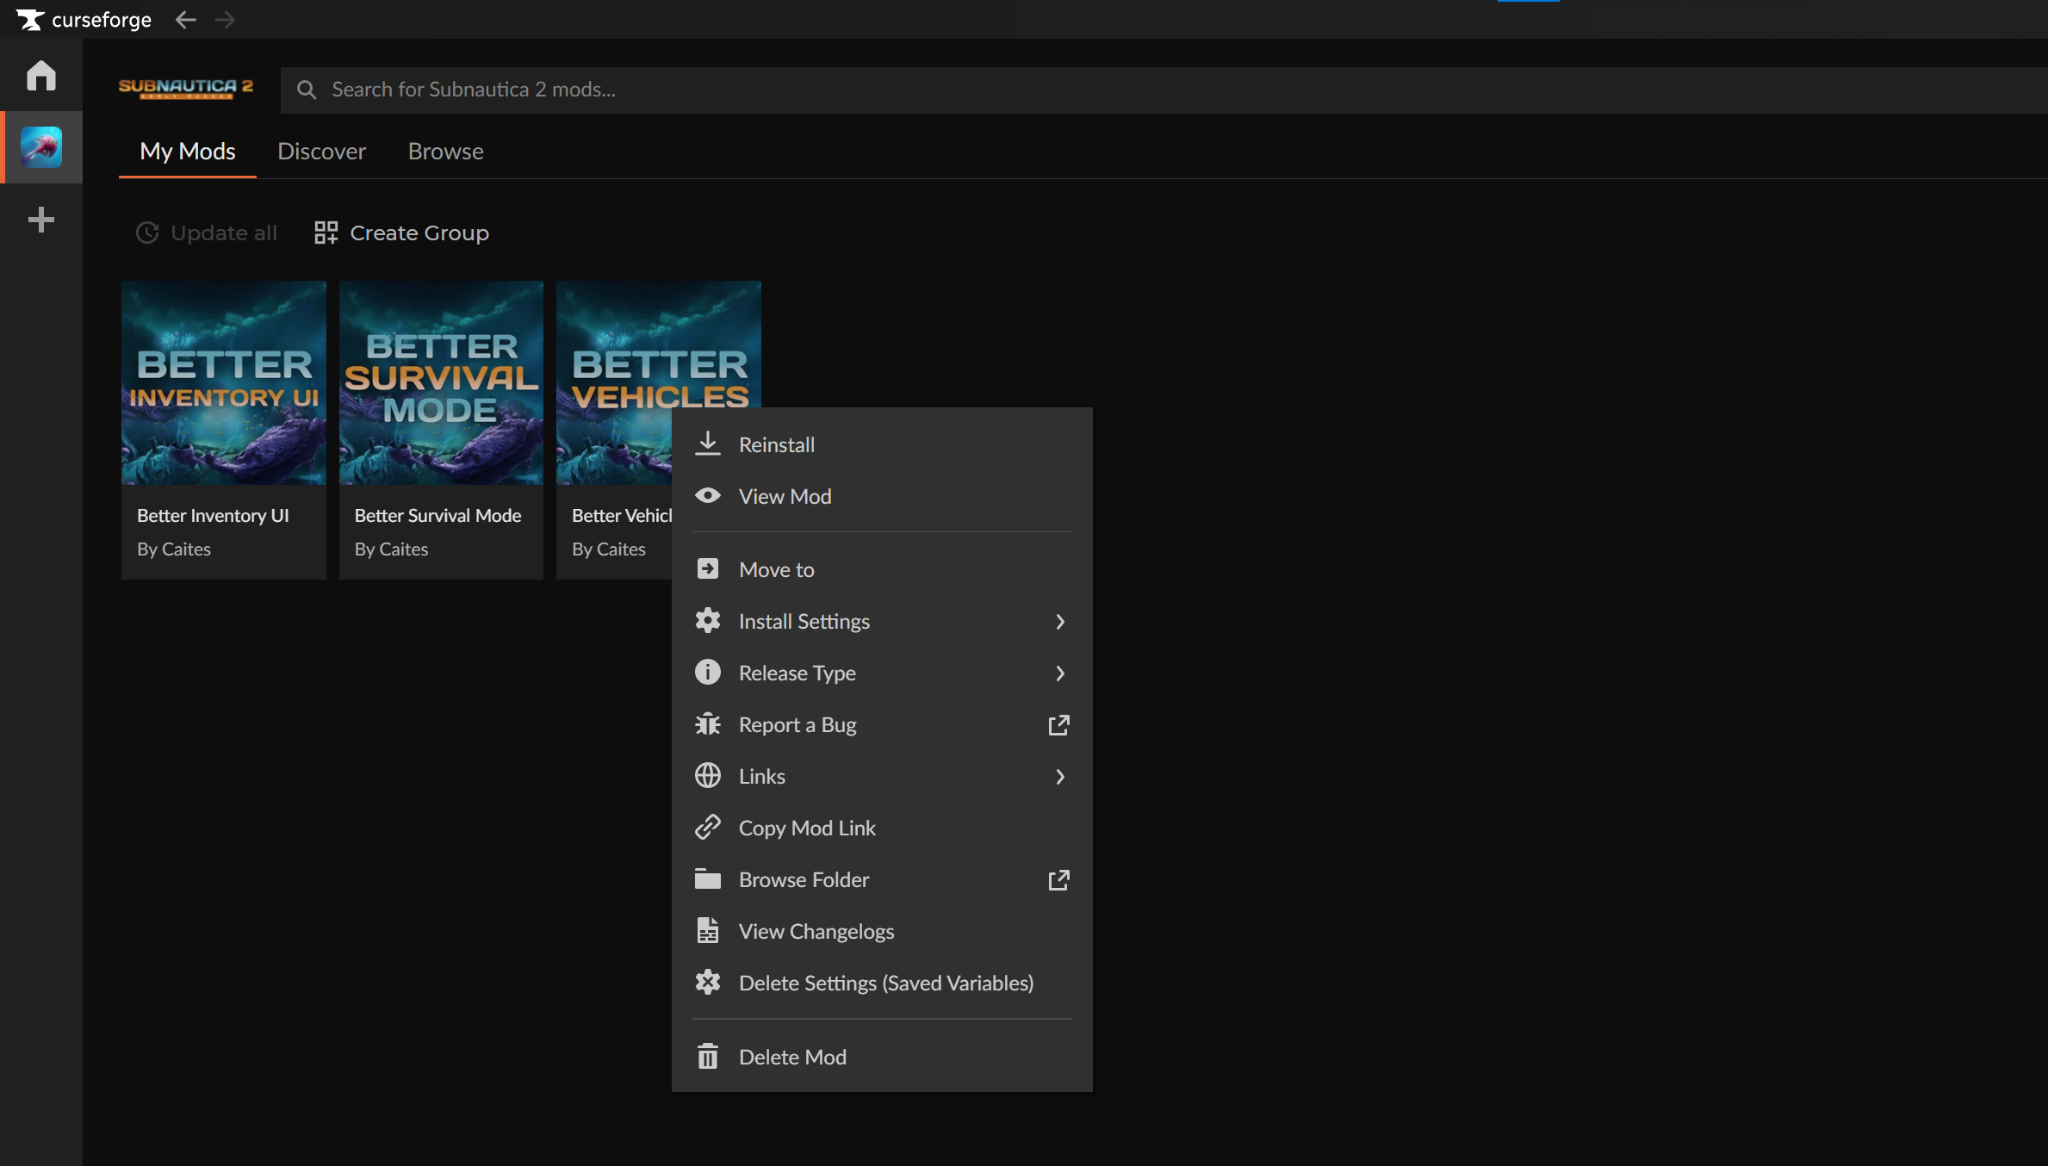Viewport: 2048px width, 1166px height.
Task: Switch to the Browse tab
Action: point(445,151)
